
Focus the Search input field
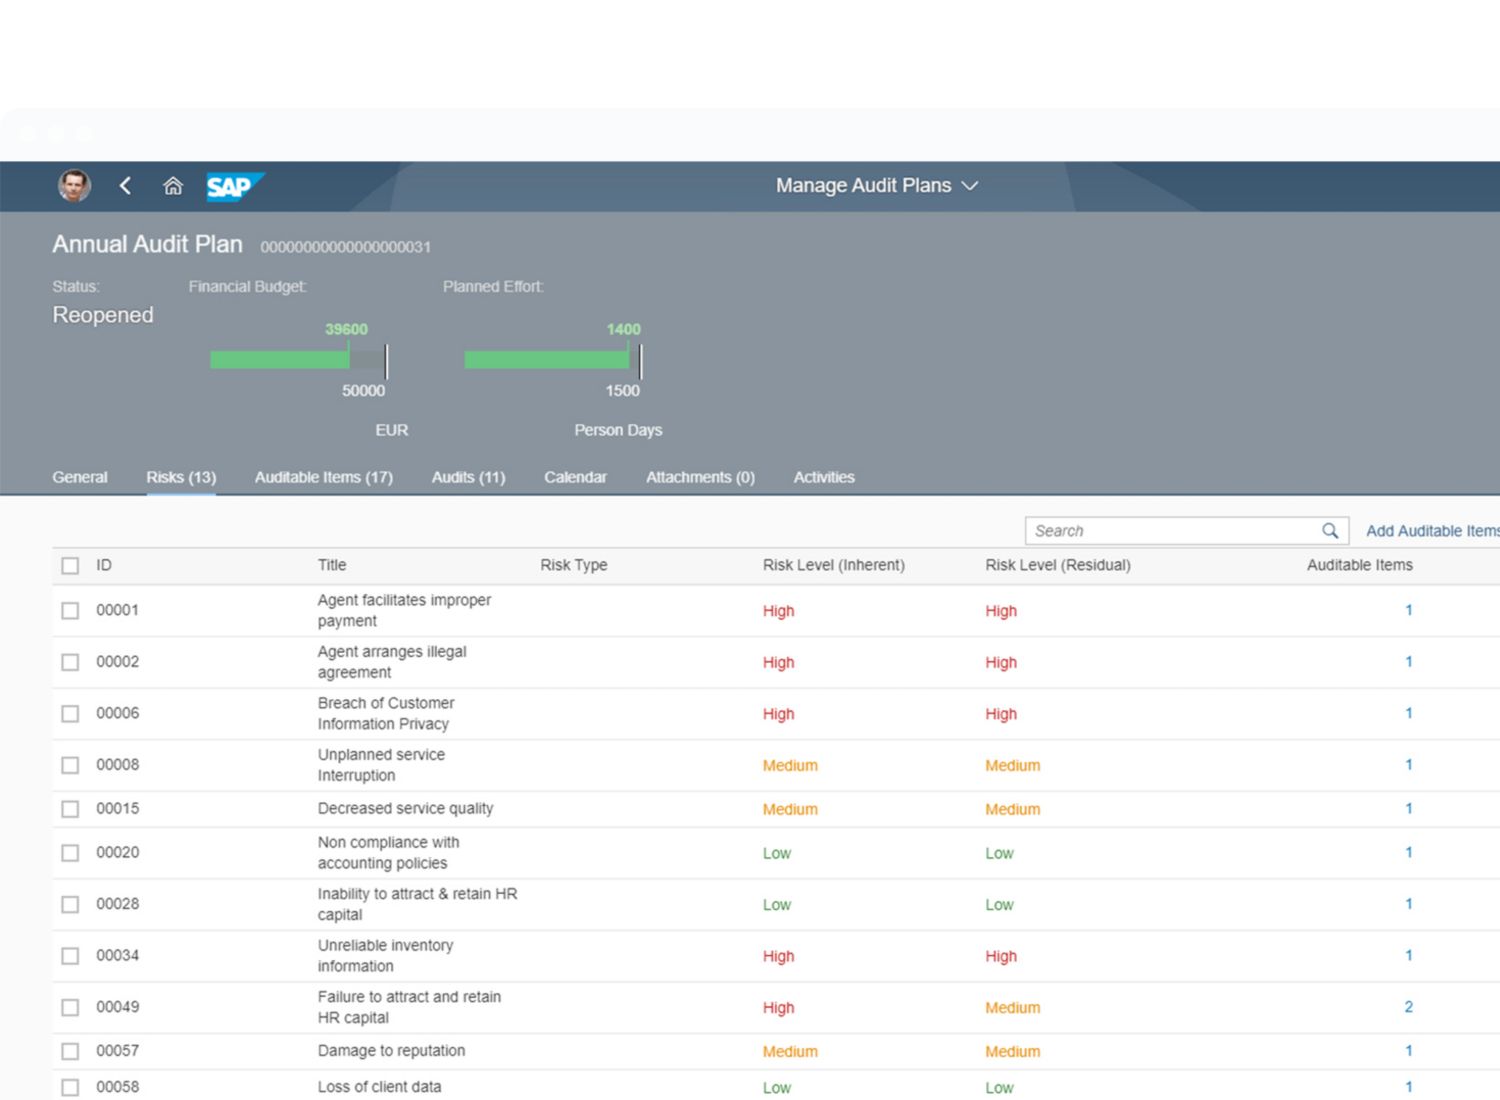pos(1172,531)
